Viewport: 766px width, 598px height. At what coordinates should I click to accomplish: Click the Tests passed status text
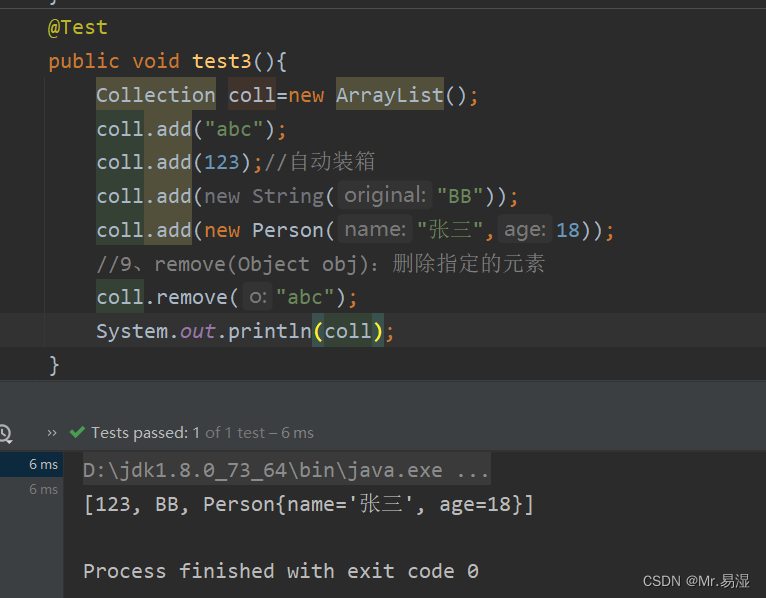pyautogui.click(x=202, y=433)
